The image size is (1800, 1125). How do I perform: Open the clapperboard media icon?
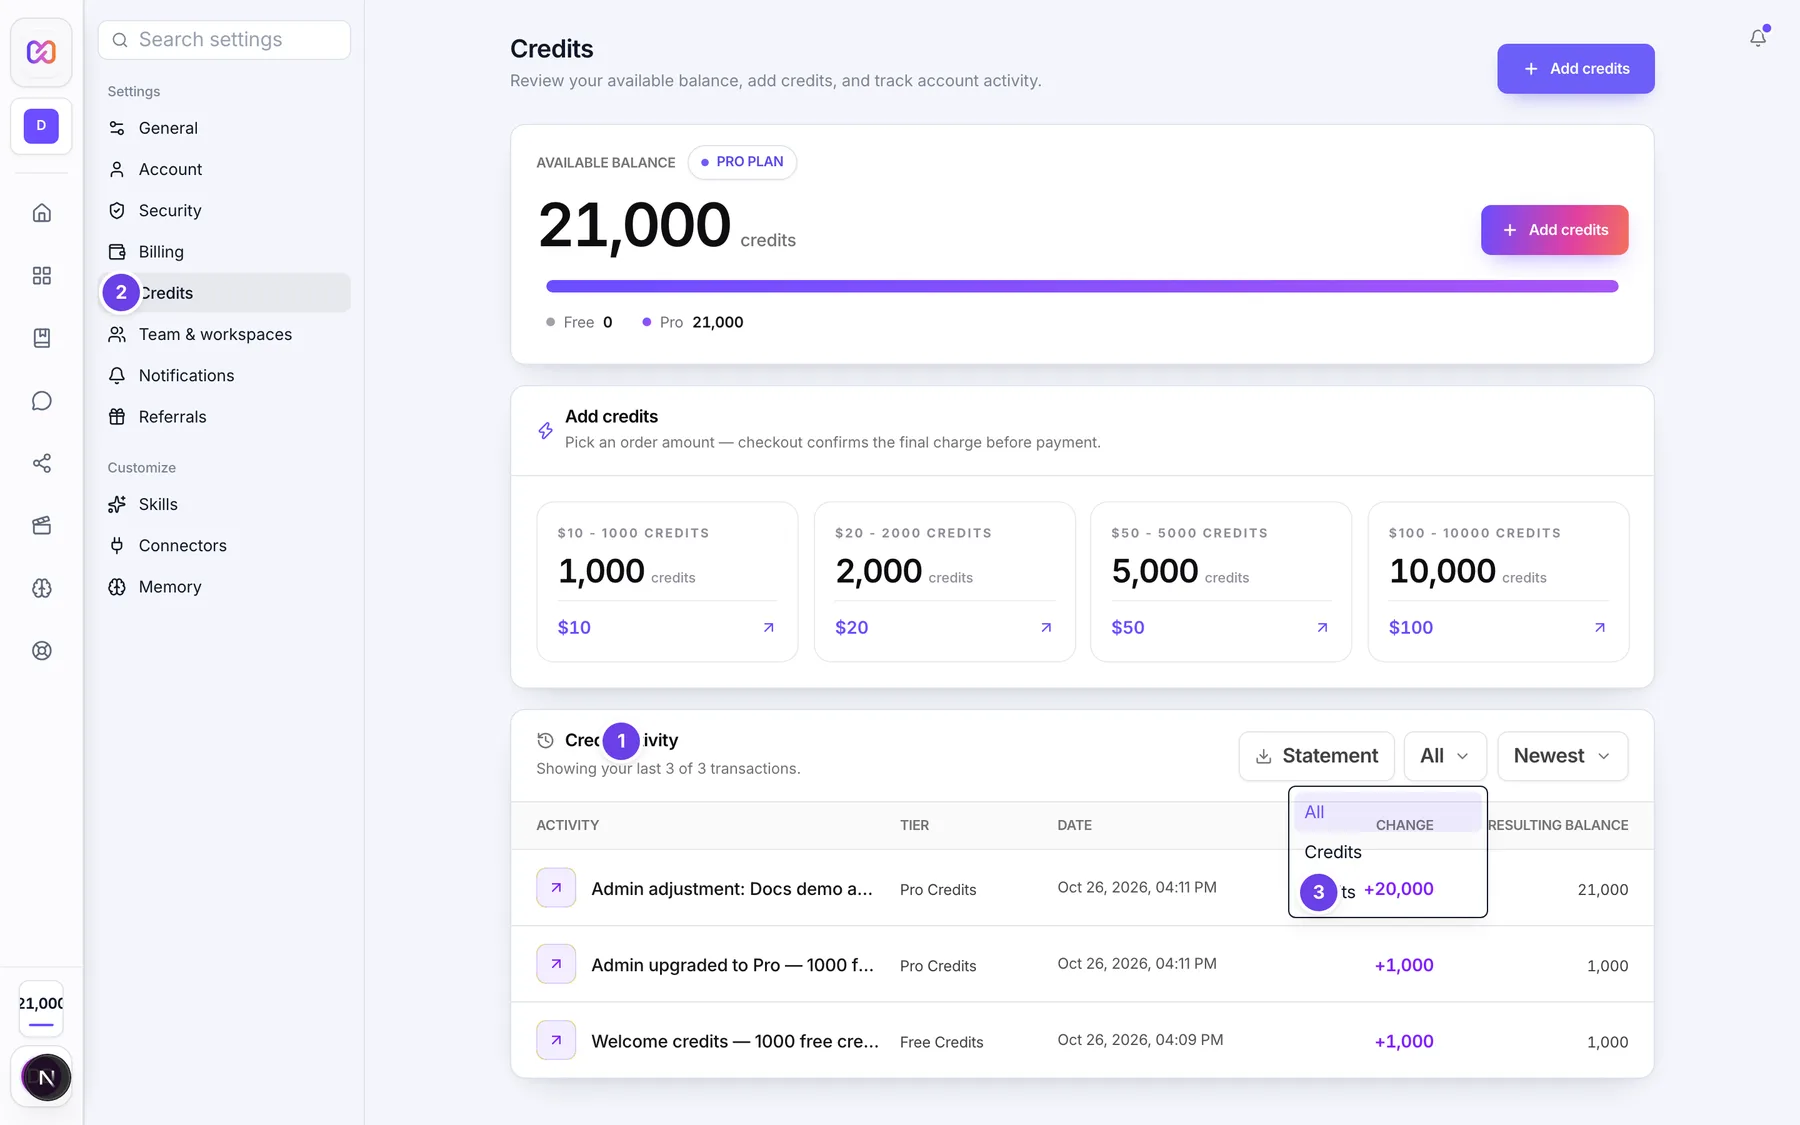coord(41,526)
